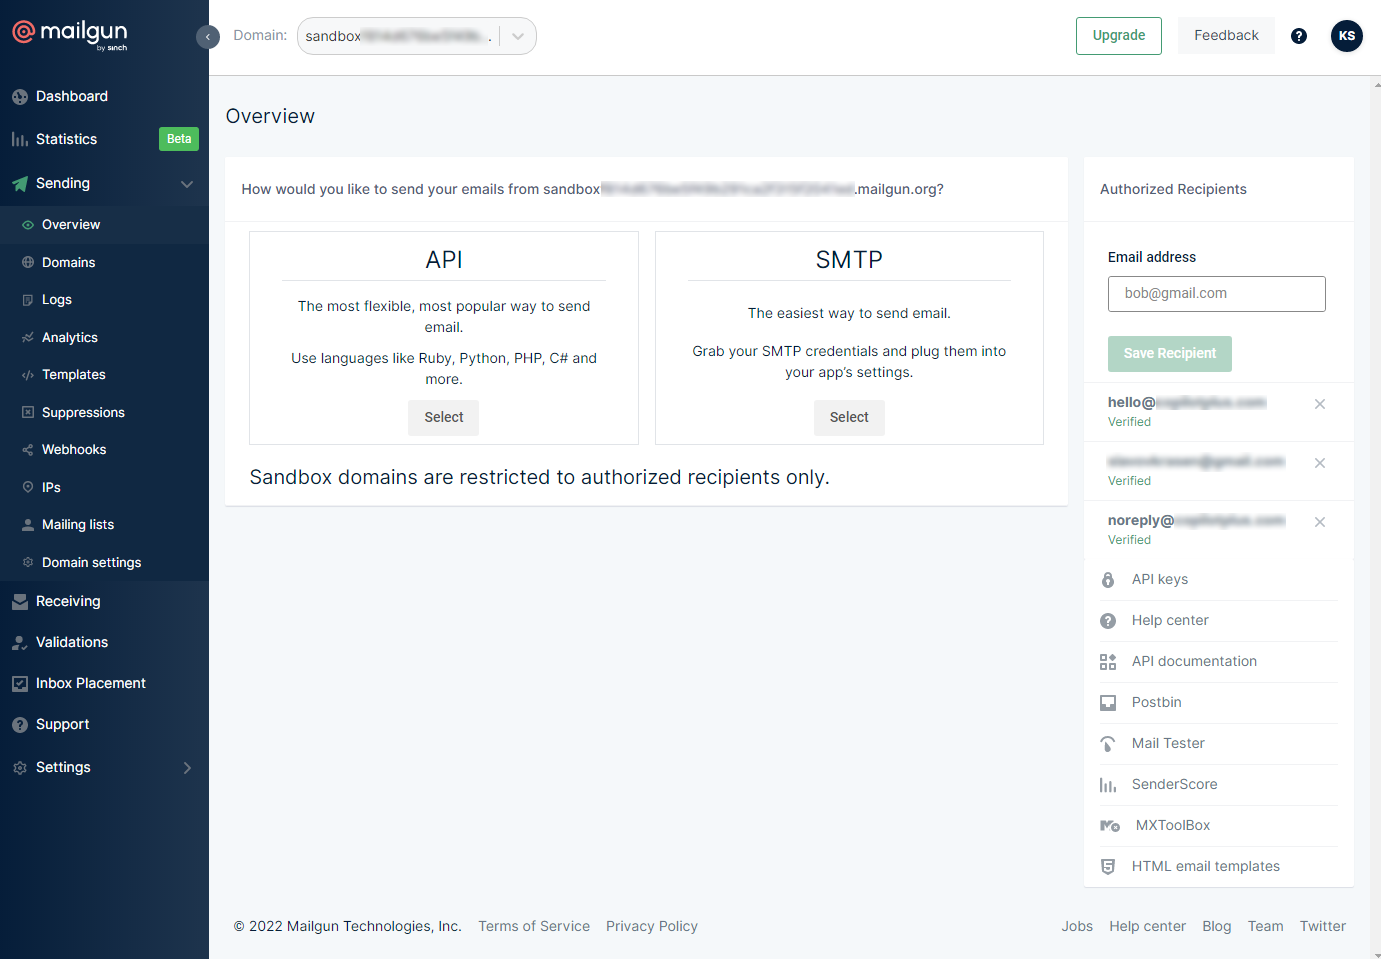Click the help question mark icon
1382x959 pixels.
click(1299, 36)
